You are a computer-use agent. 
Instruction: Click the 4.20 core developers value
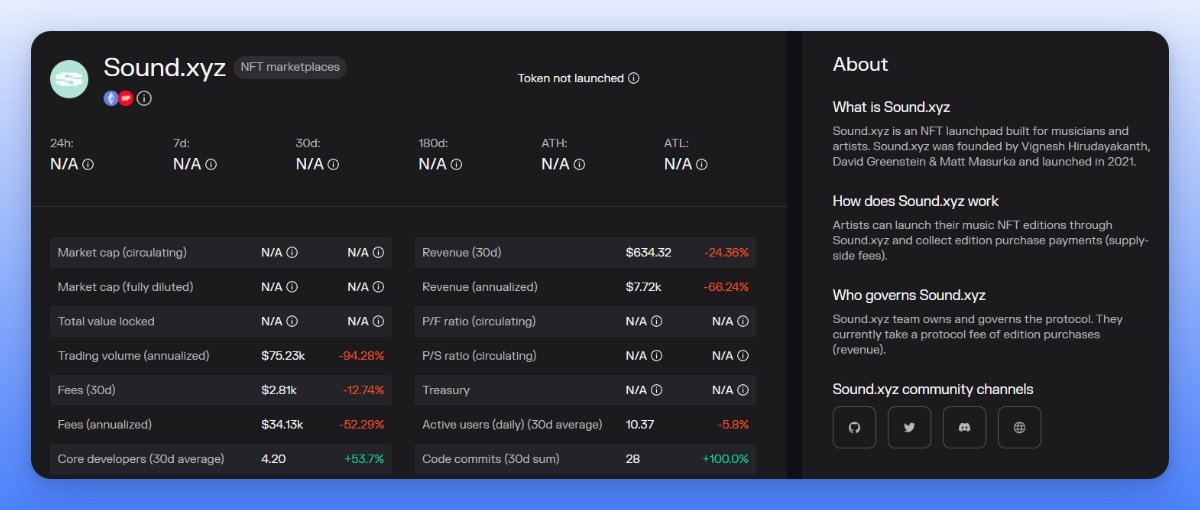point(274,459)
